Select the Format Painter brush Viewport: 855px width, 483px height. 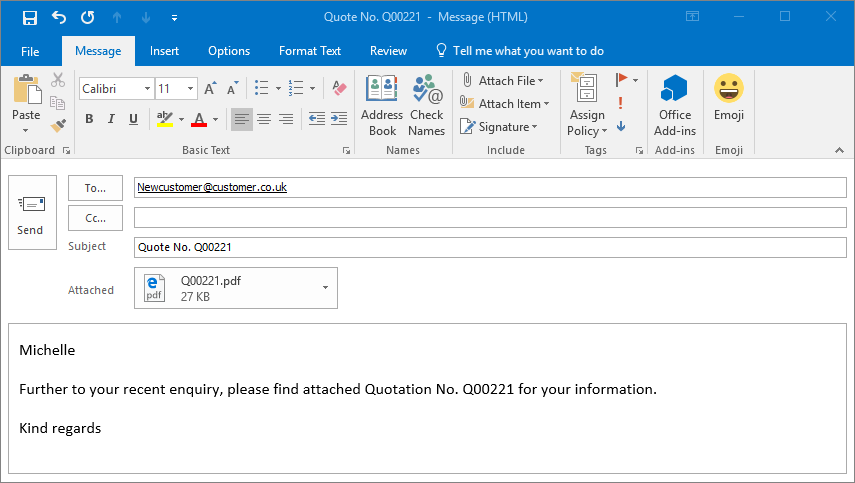tap(58, 125)
